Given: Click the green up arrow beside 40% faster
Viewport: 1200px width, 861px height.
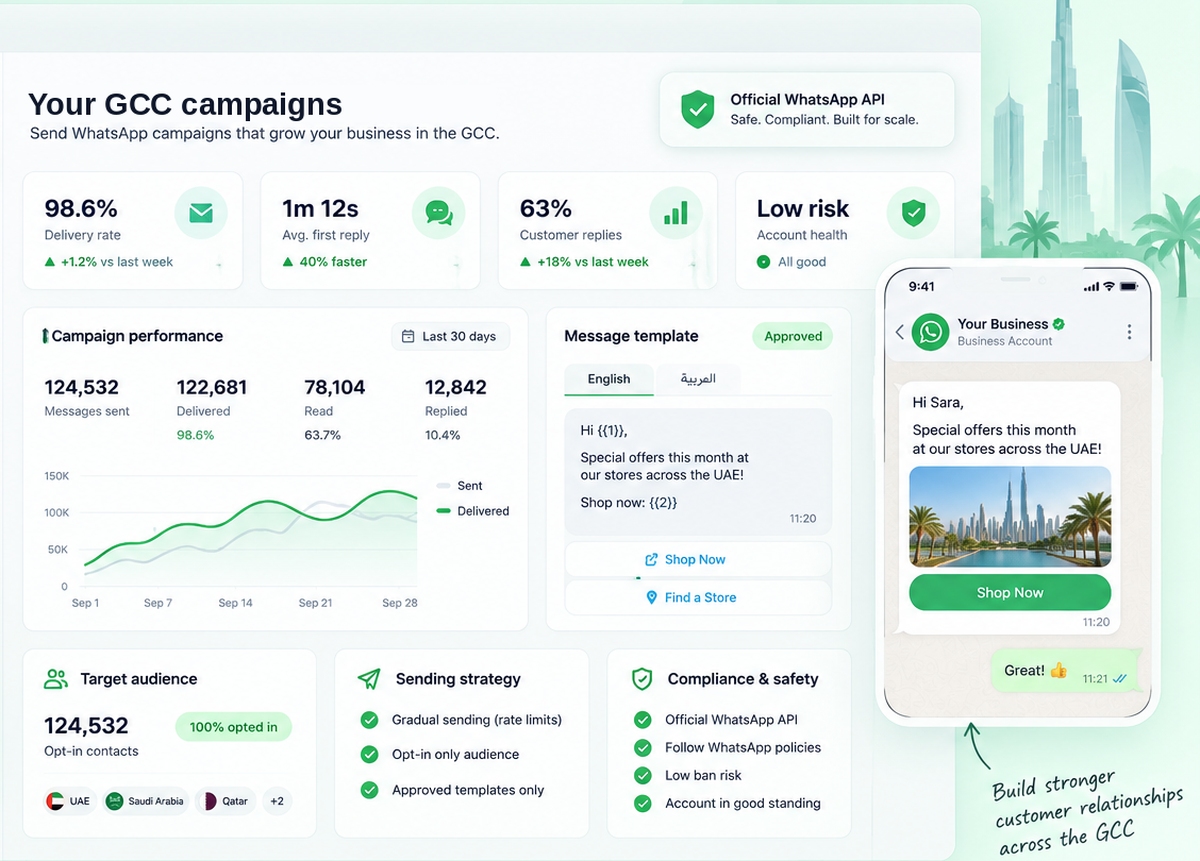Looking at the screenshot, I should click(x=288, y=262).
